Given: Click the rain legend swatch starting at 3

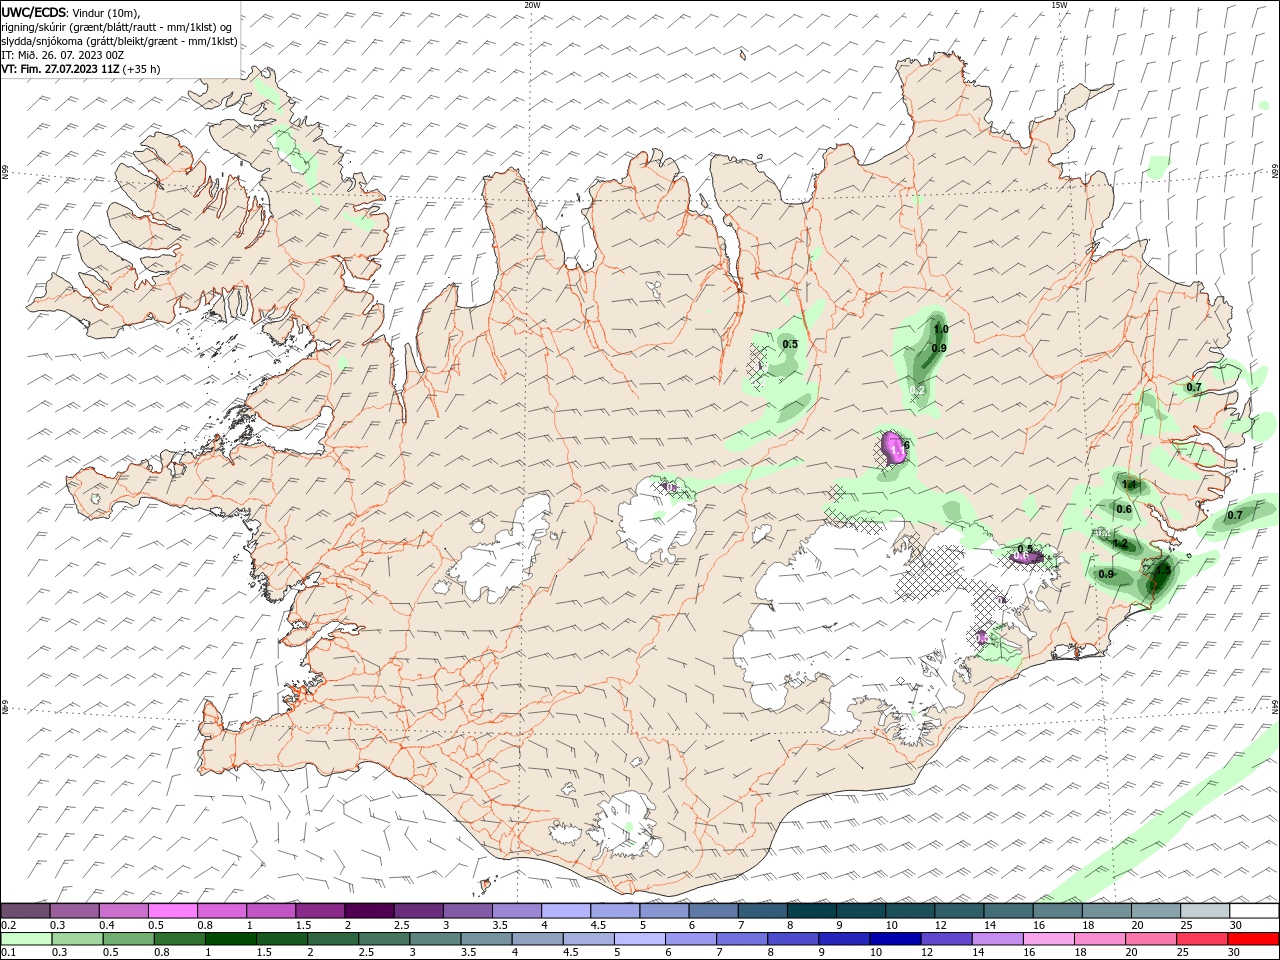Looking at the screenshot, I should 435,938.
